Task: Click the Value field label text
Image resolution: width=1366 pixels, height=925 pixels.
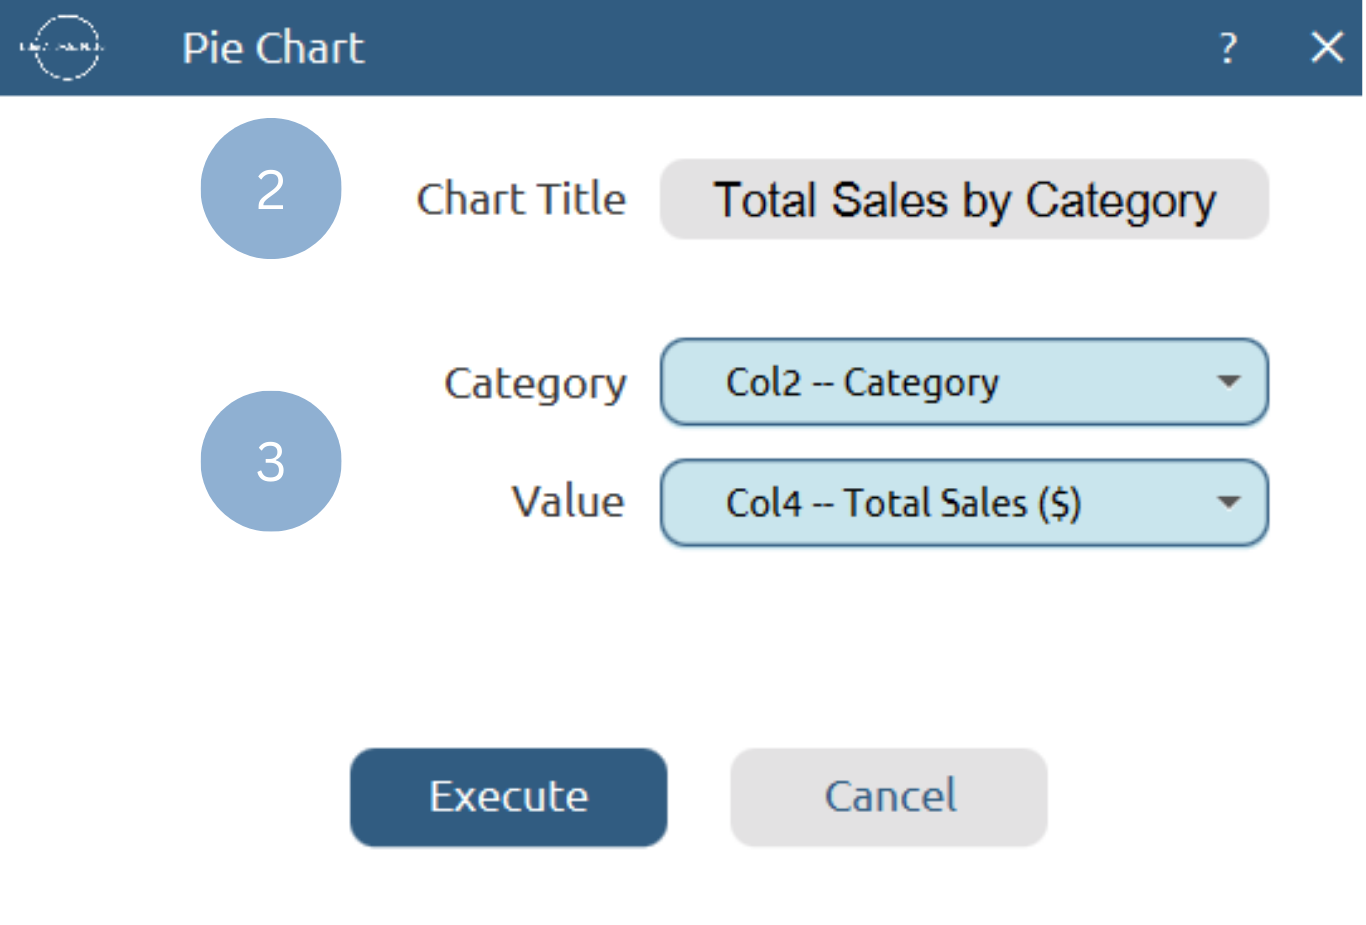Action: click(x=567, y=502)
